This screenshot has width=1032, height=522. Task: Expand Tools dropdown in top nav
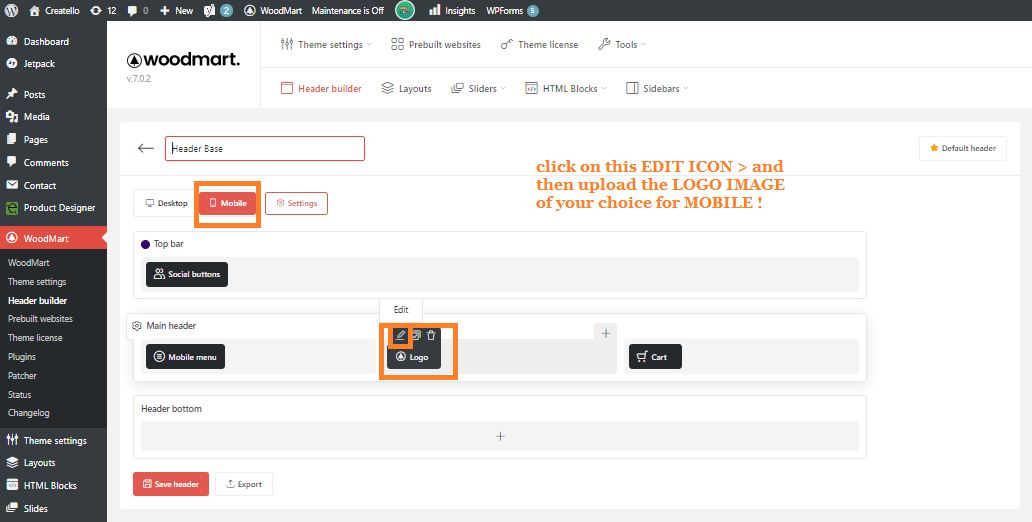point(622,45)
